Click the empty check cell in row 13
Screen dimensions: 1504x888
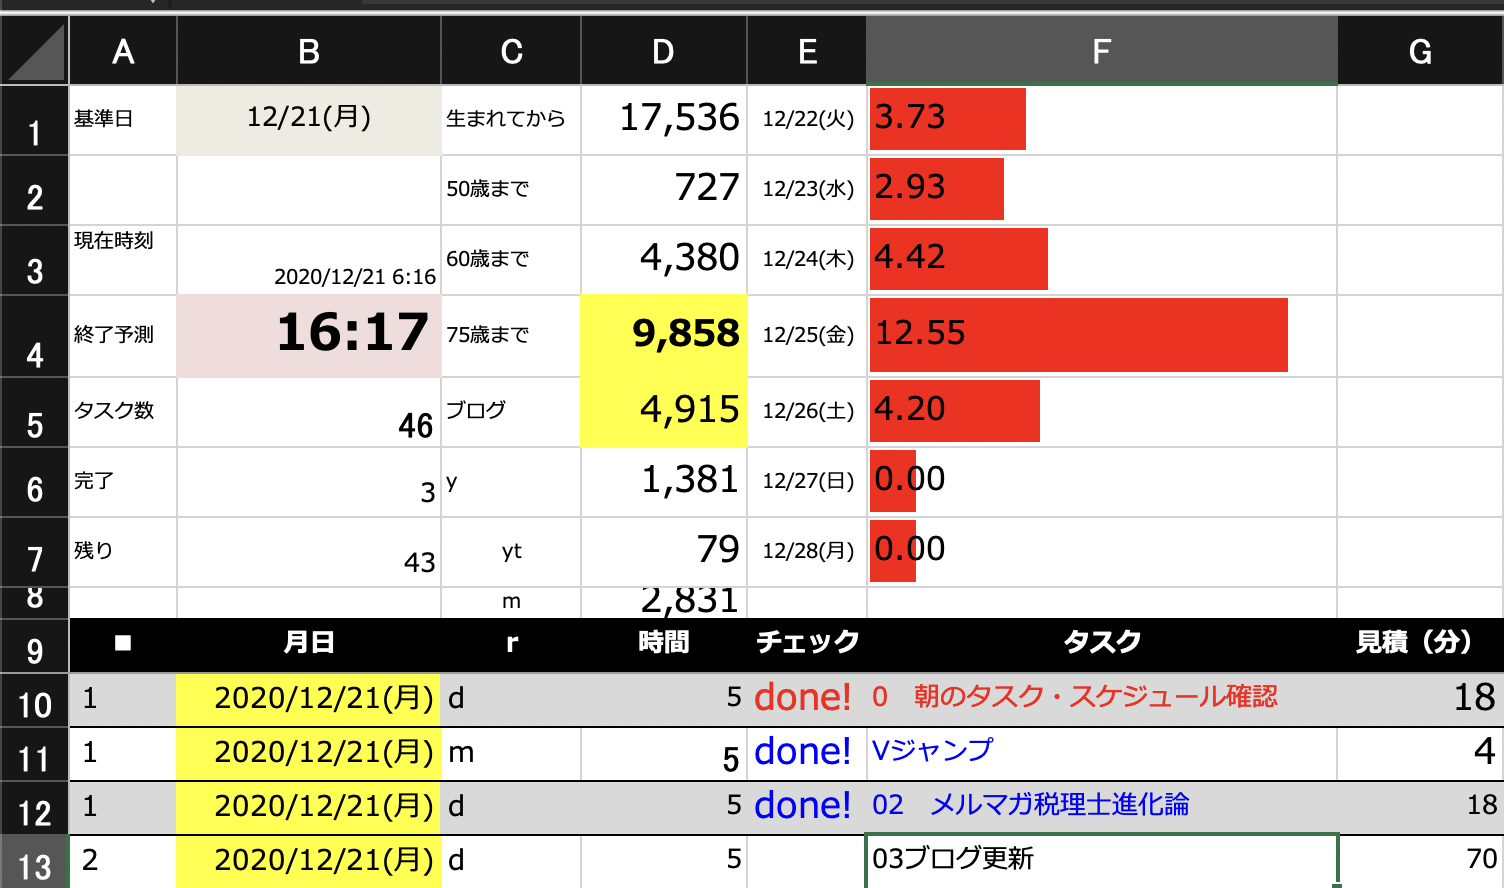pos(807,861)
